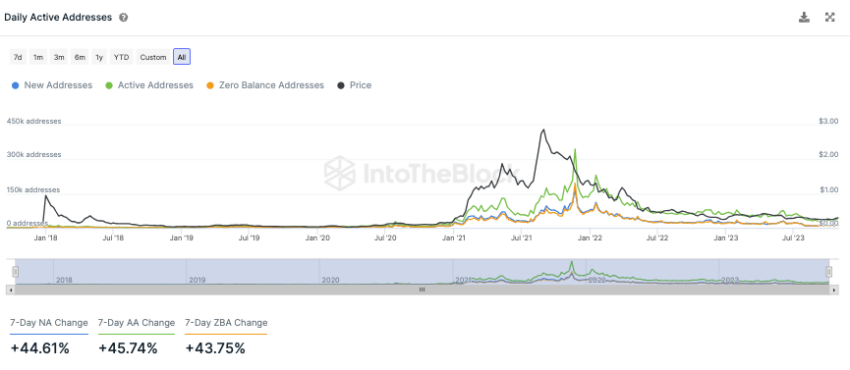The height and width of the screenshot is (370, 850).
Task: Select the 1m time range
Action: (38, 57)
